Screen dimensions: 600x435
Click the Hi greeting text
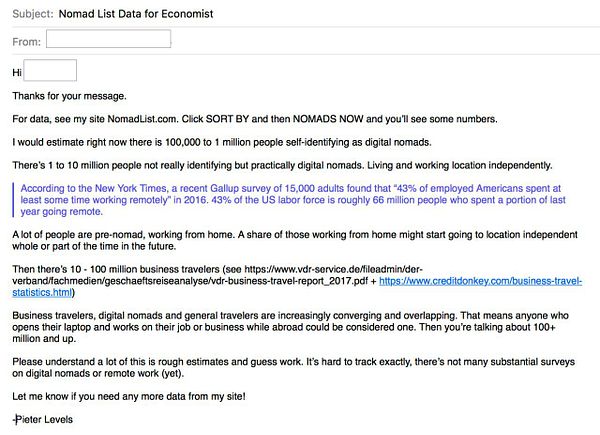click(x=16, y=72)
